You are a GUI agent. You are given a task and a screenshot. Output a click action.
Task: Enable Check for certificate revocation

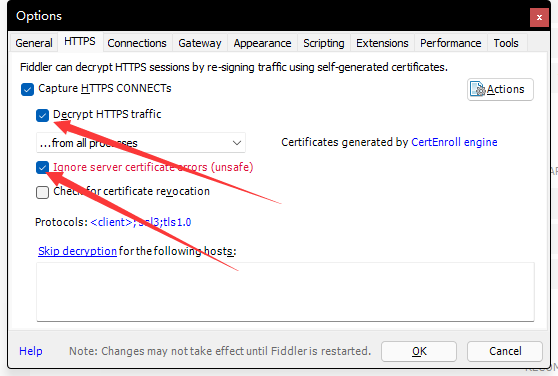(42, 192)
